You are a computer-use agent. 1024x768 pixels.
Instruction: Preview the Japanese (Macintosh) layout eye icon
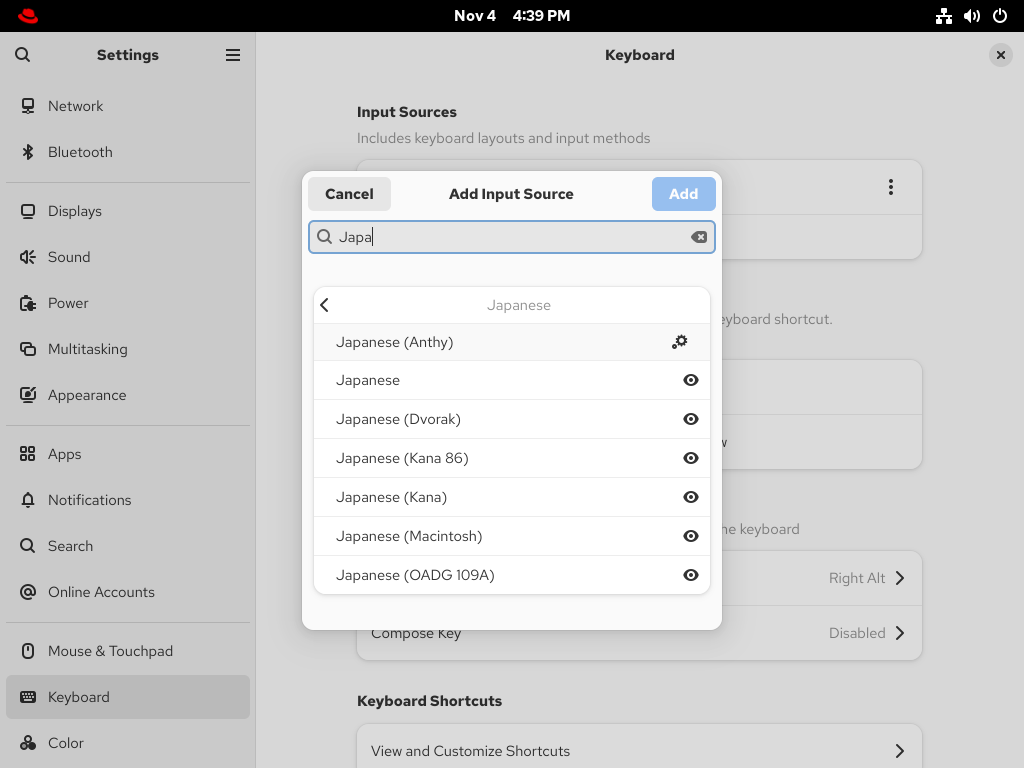(x=690, y=536)
